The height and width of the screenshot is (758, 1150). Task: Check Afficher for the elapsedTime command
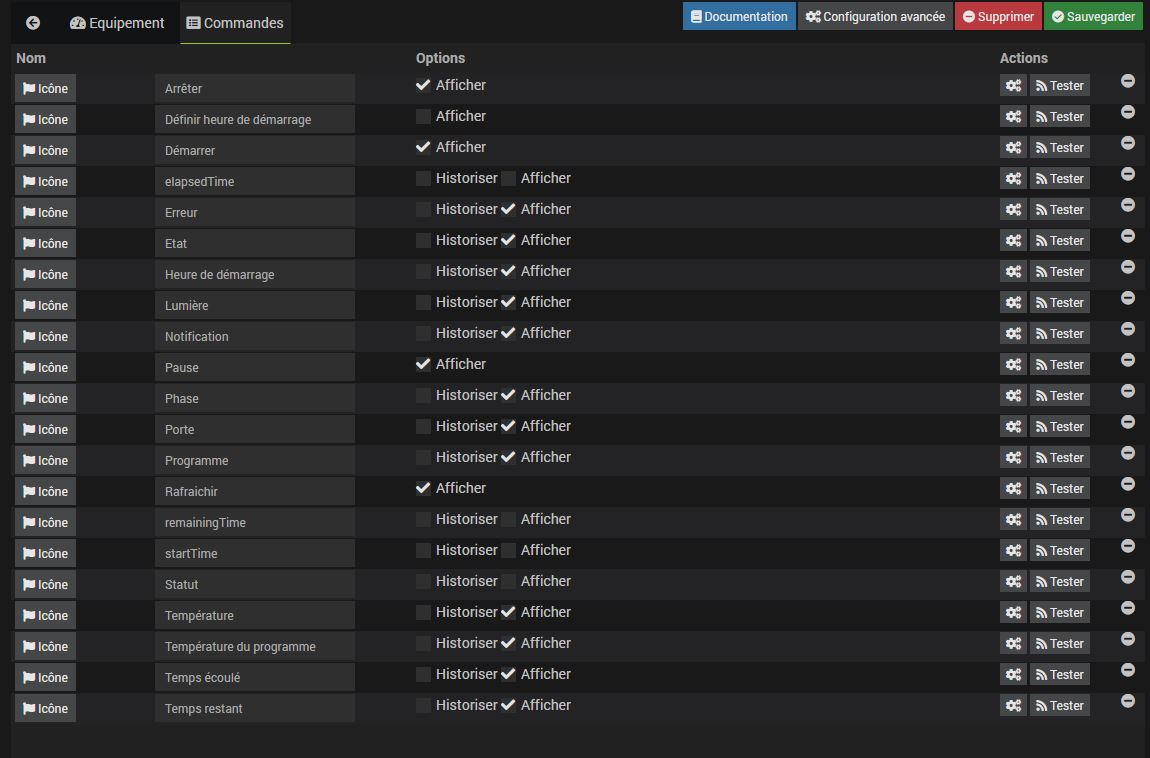[x=508, y=178]
